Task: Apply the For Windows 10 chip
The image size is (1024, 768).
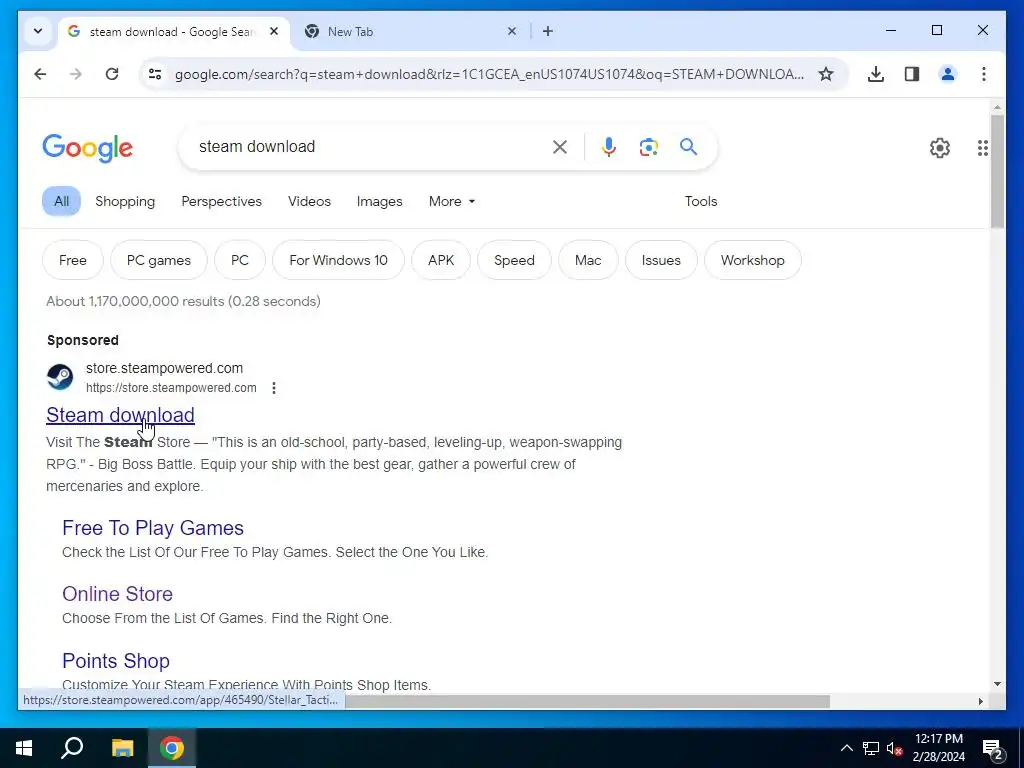Action: pyautogui.click(x=338, y=260)
